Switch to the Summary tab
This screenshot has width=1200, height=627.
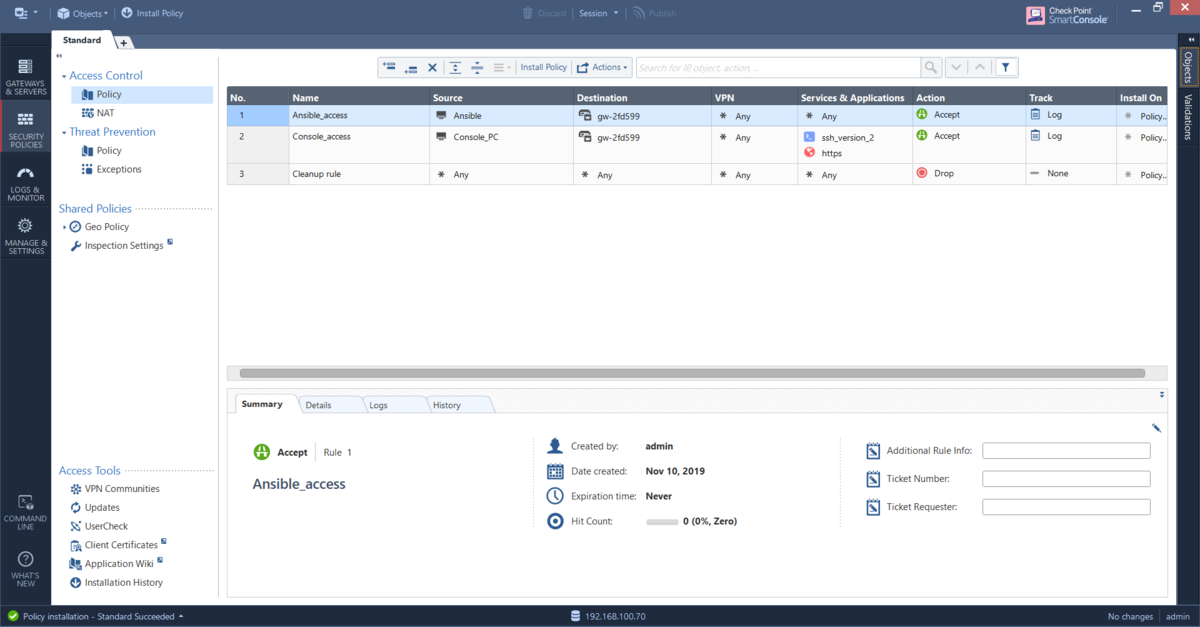pyautogui.click(x=262, y=404)
